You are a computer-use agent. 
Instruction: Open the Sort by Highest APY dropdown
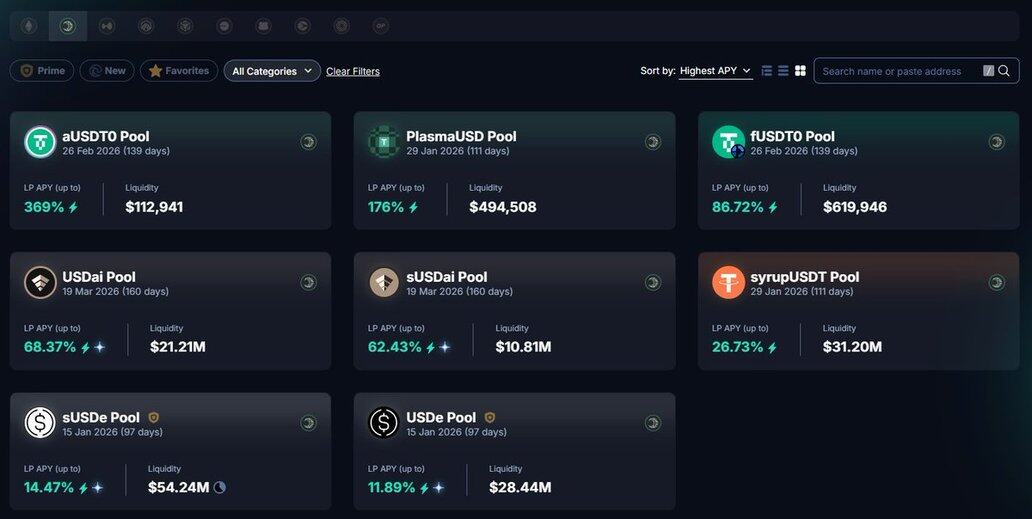point(716,71)
